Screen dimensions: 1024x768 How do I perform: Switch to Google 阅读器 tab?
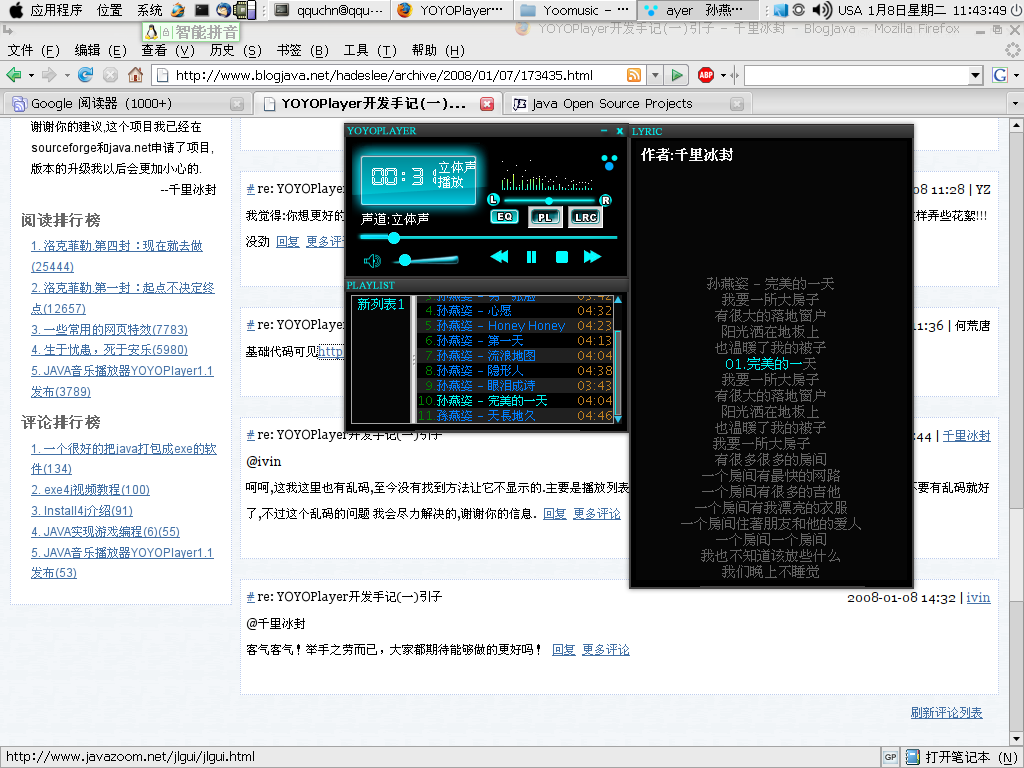(x=127, y=103)
